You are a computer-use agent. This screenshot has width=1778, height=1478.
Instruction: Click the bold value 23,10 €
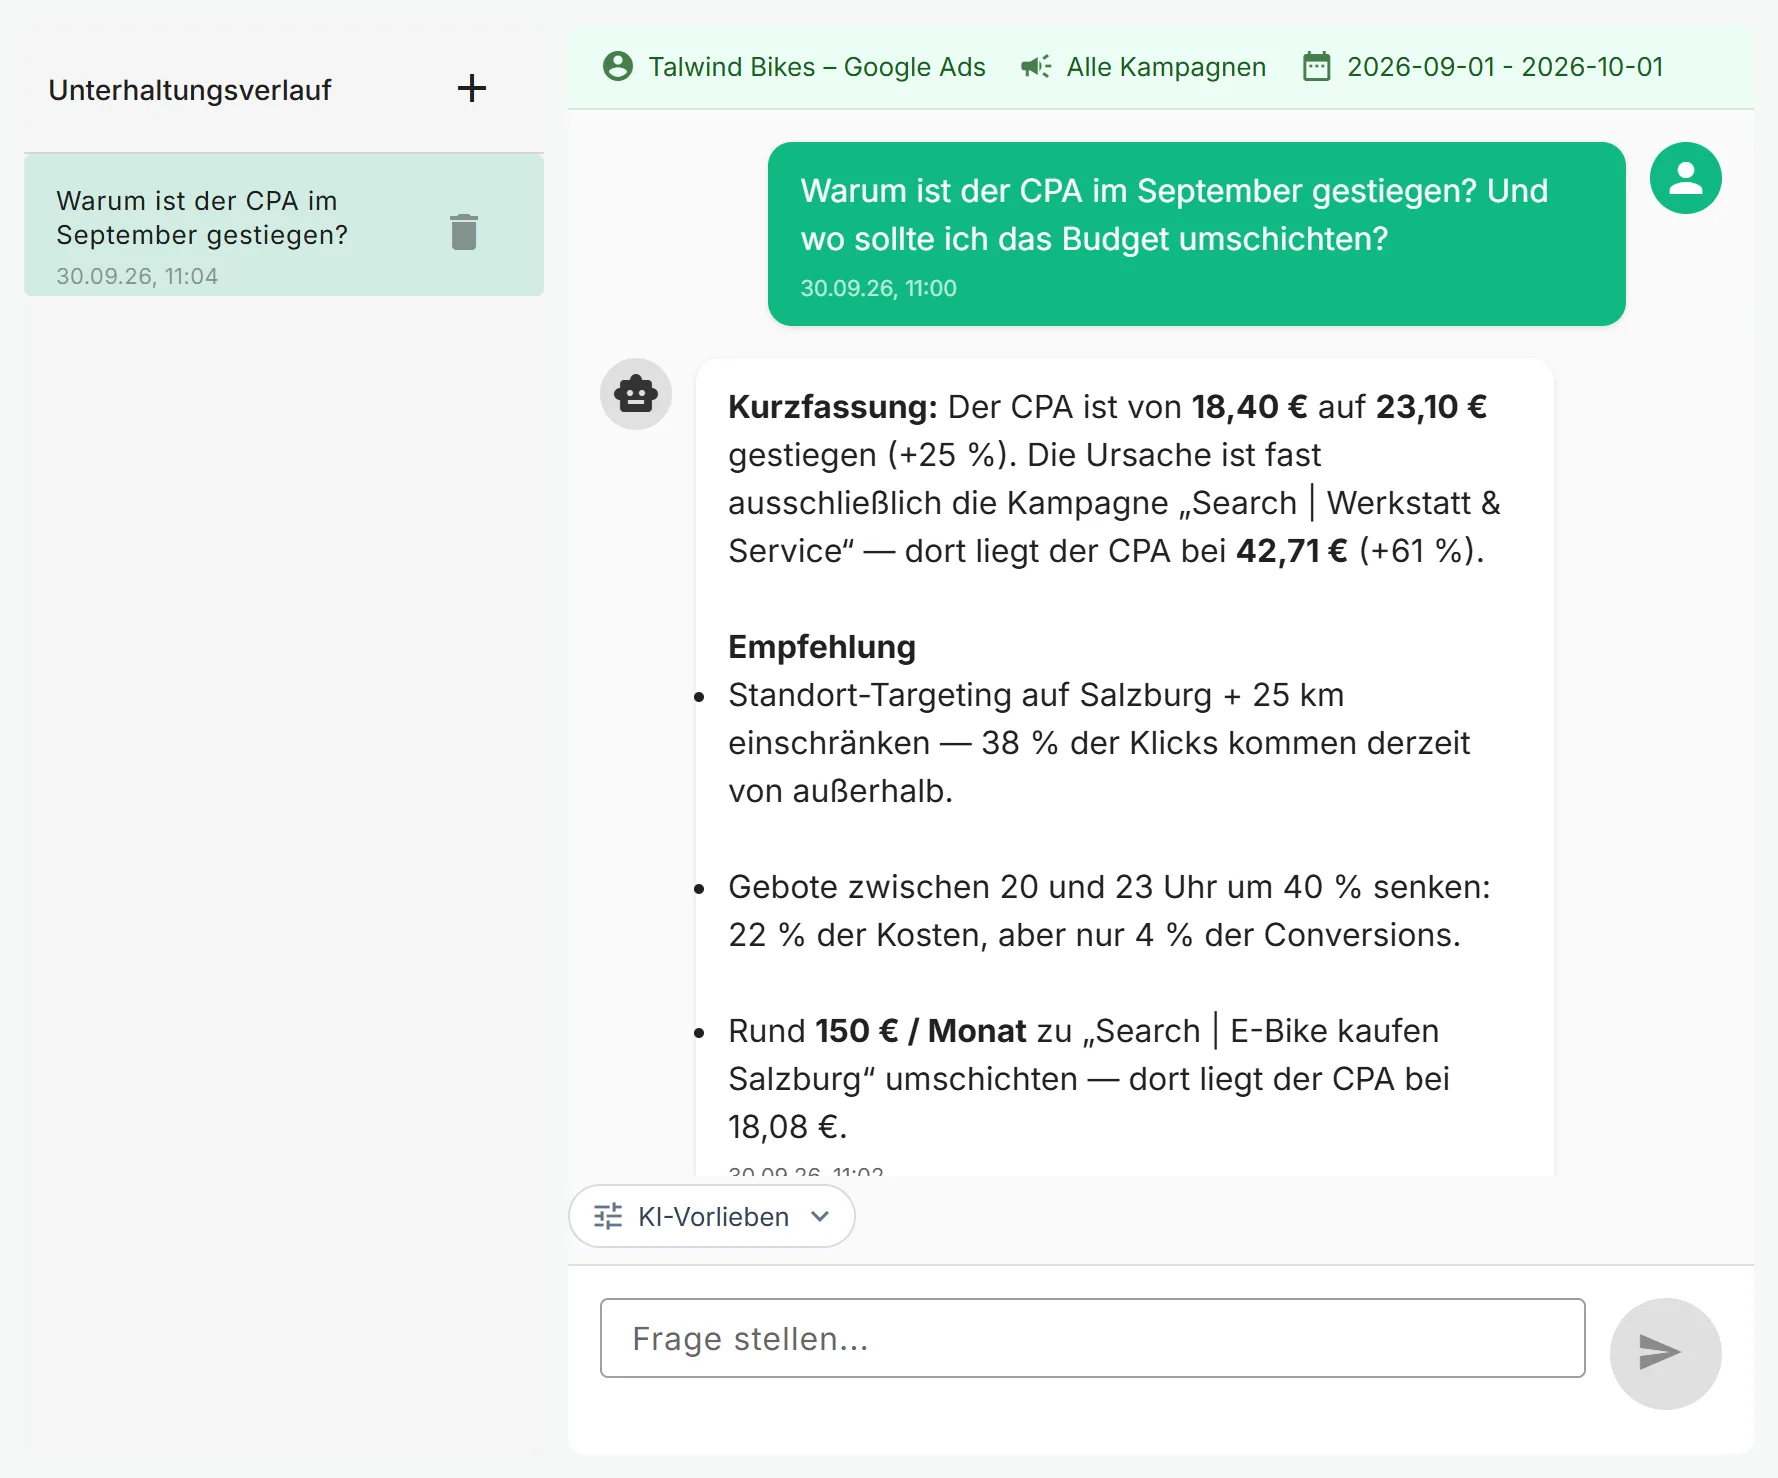click(1431, 407)
